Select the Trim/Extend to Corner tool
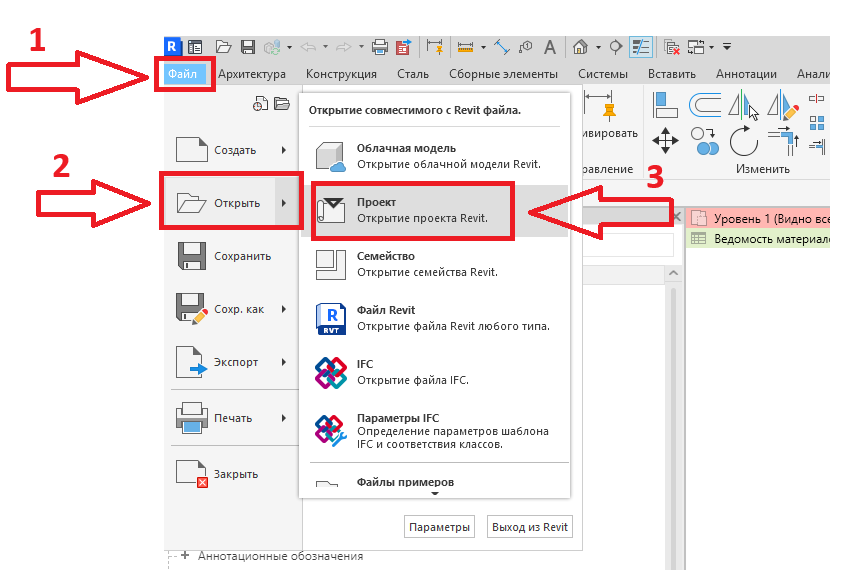The height and width of the screenshot is (586, 854). [x=783, y=141]
